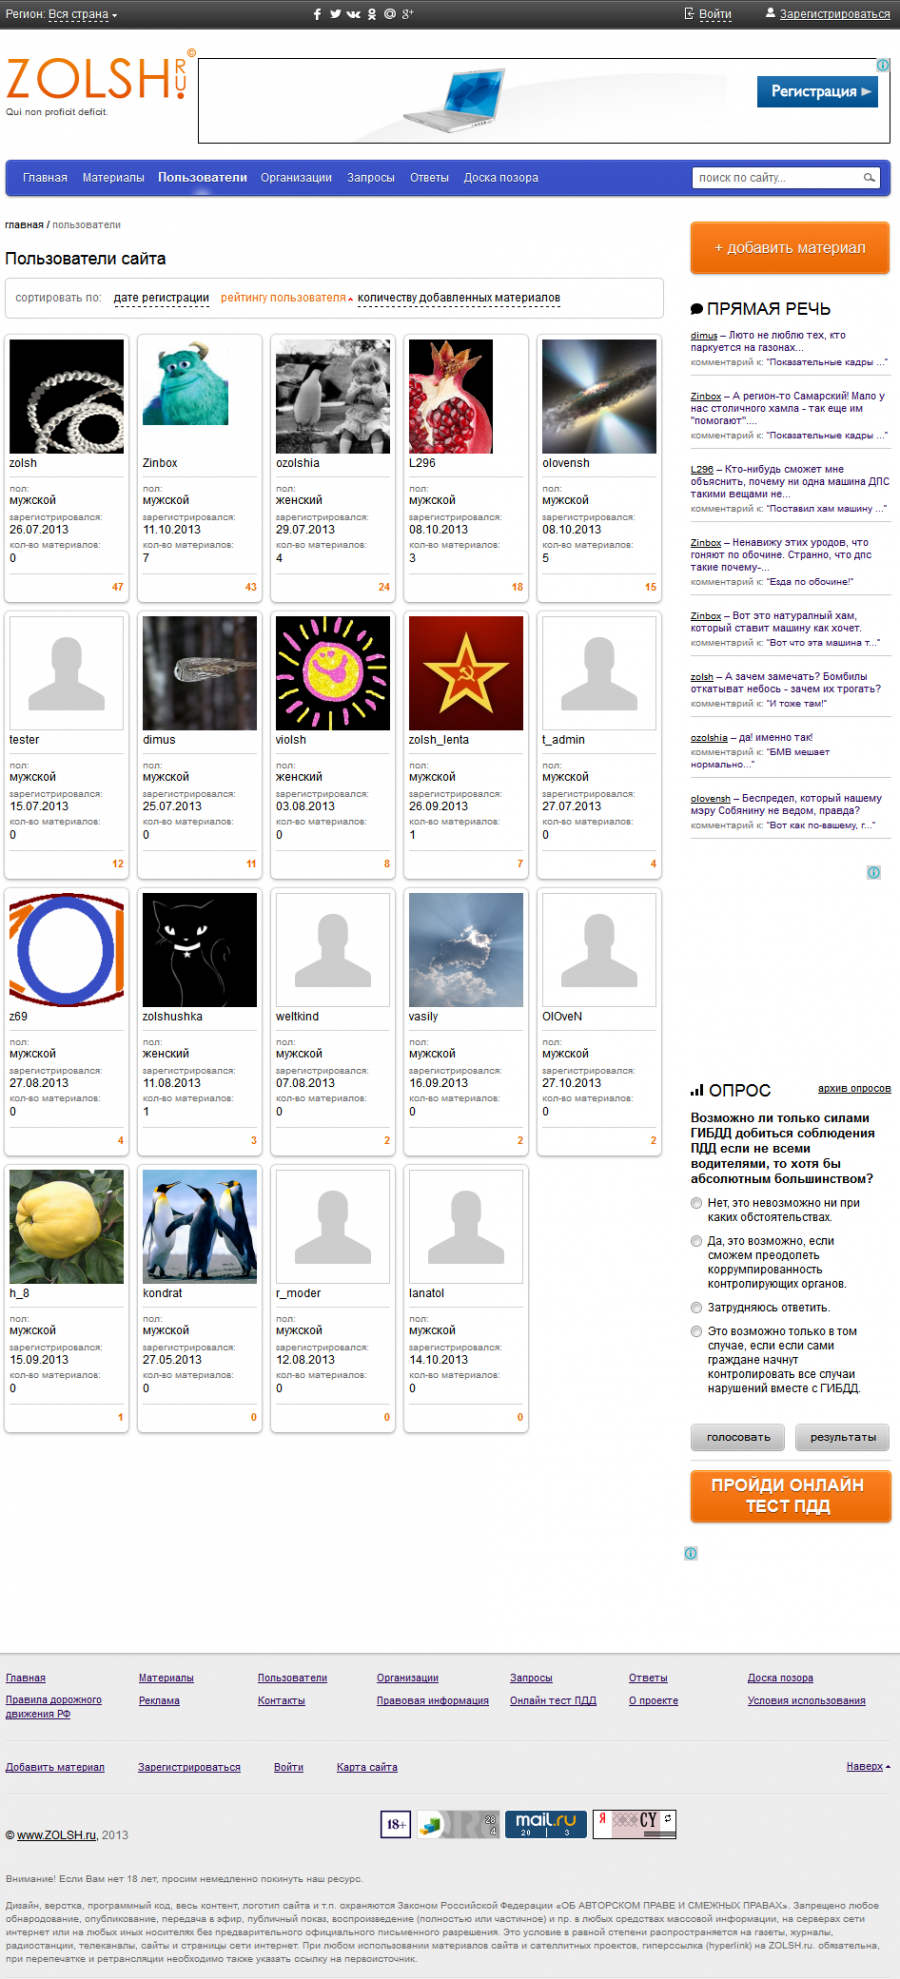Choose poll option 'Да, это возможно'
900x1979 pixels.
[x=696, y=1241]
